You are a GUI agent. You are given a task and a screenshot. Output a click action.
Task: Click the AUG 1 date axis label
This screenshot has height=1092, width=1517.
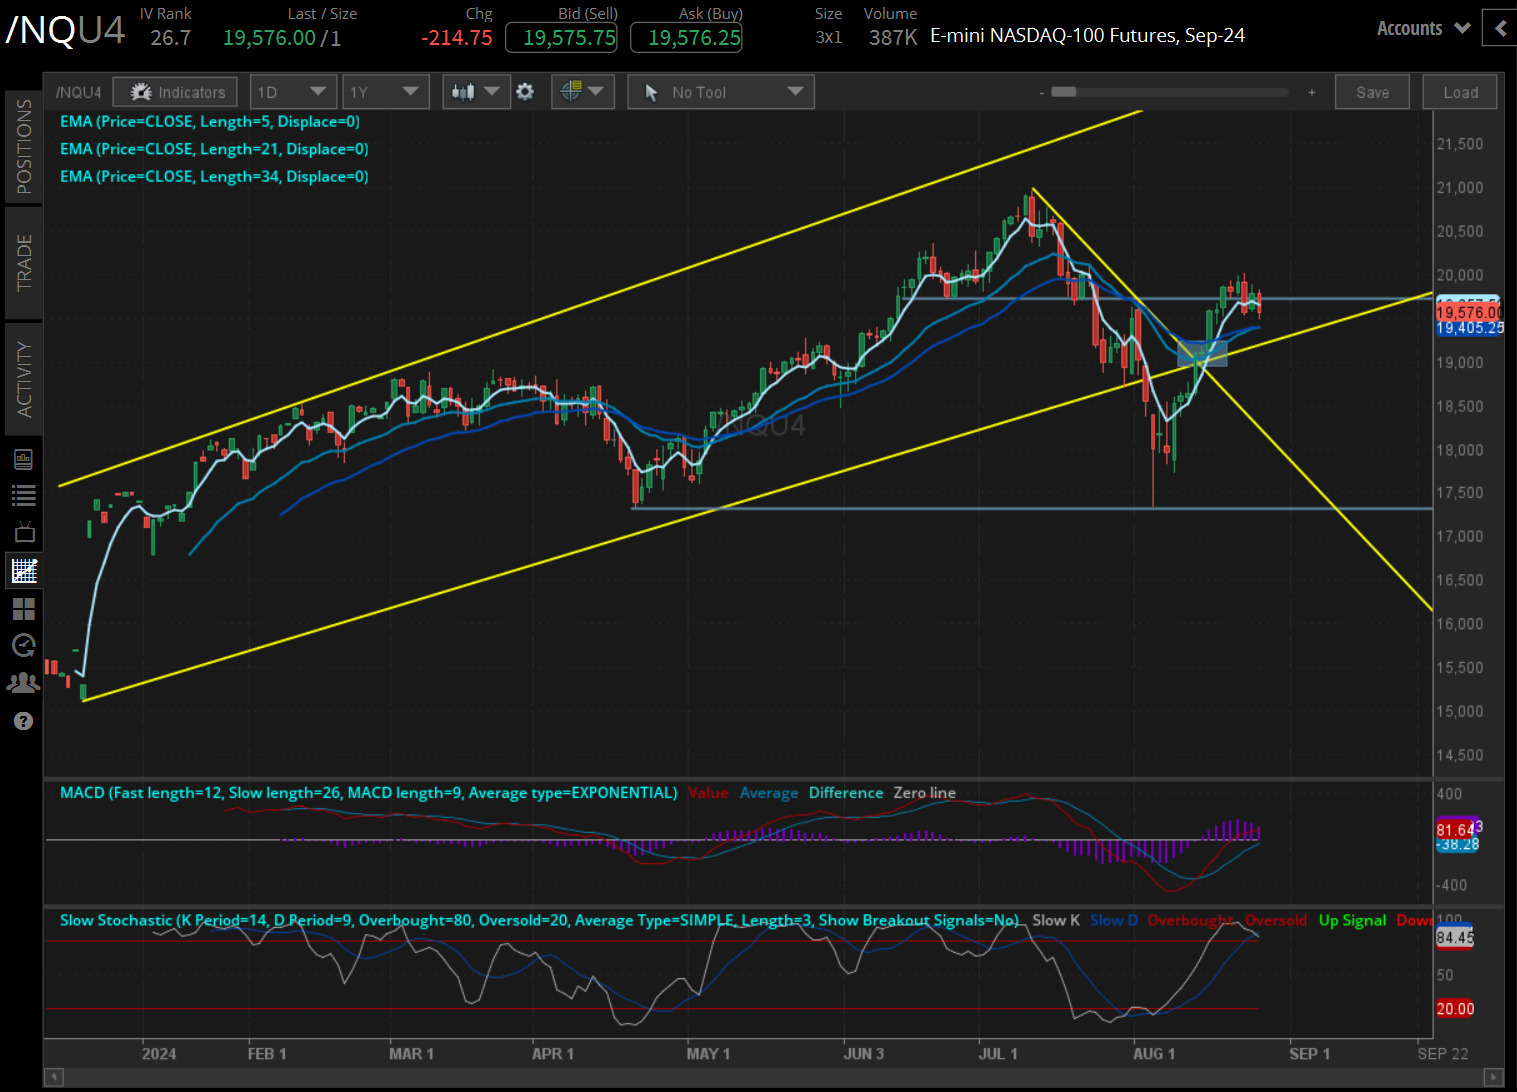(x=1154, y=1054)
